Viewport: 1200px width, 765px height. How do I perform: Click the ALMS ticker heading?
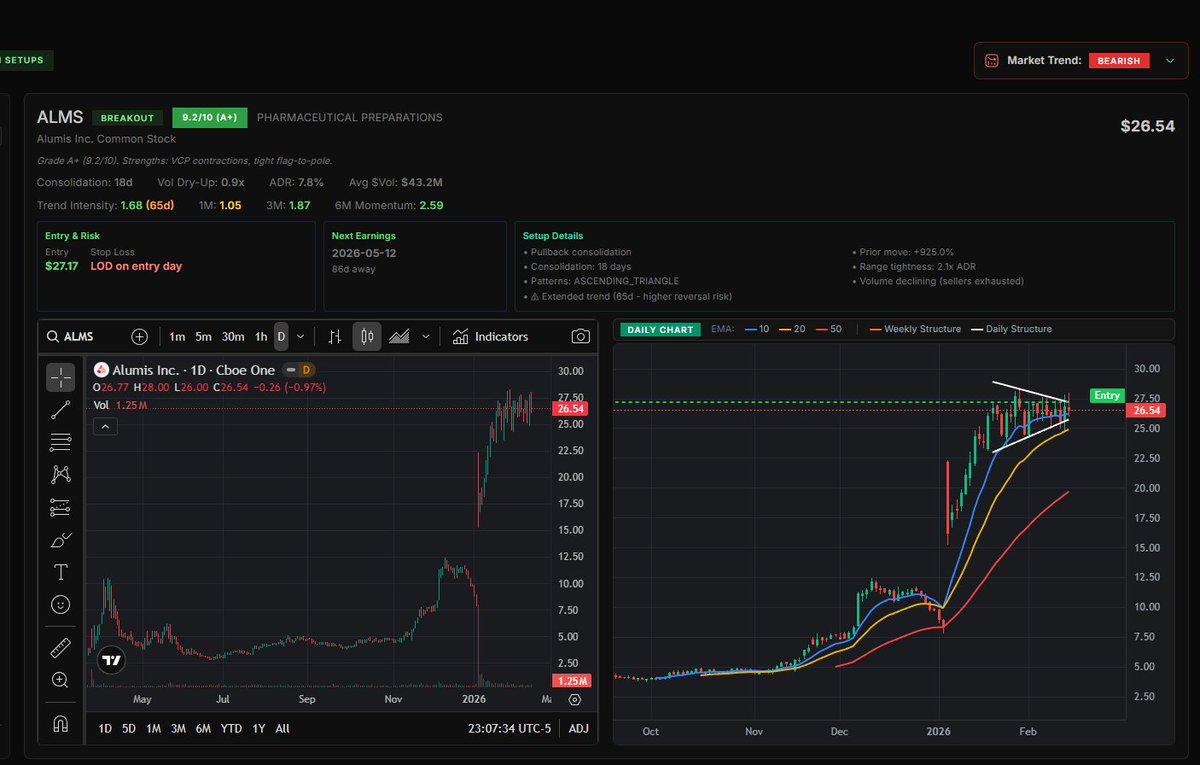(x=60, y=117)
